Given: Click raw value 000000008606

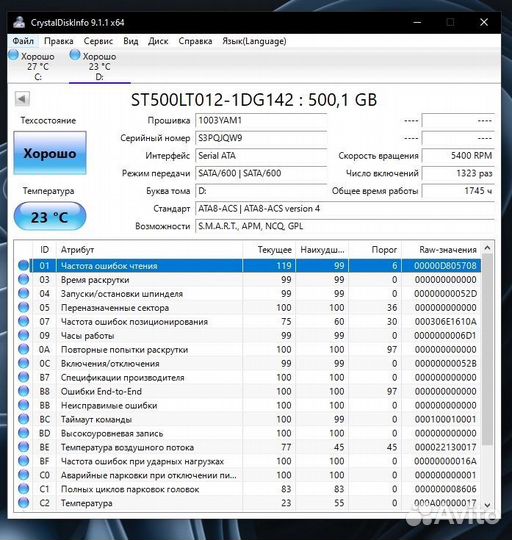Looking at the screenshot, I should [445, 489].
